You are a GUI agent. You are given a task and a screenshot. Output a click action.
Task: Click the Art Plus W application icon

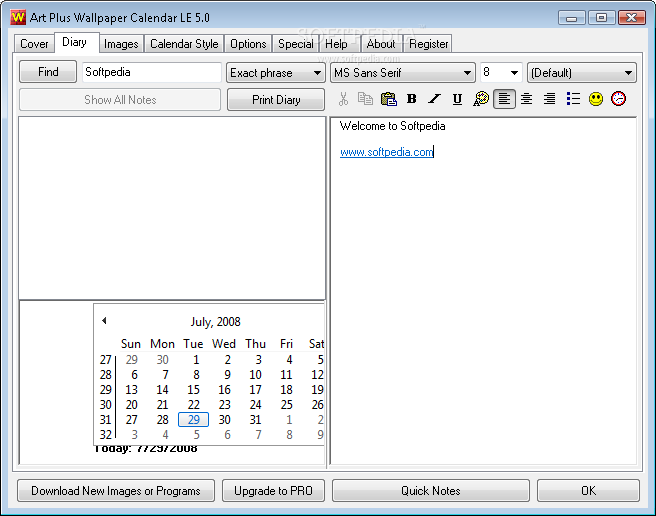click(x=18, y=18)
